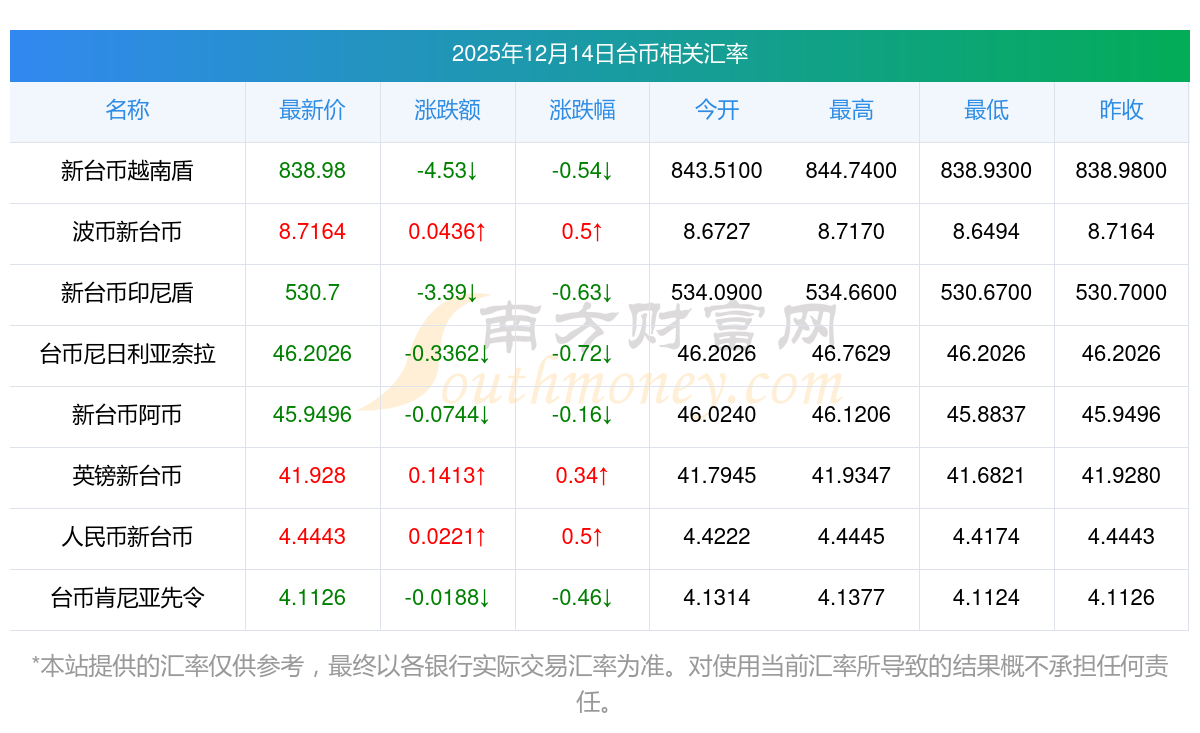This screenshot has height=733, width=1200.
Task: Open the 新台币越南盾 currency pair row
Action: pos(127,171)
